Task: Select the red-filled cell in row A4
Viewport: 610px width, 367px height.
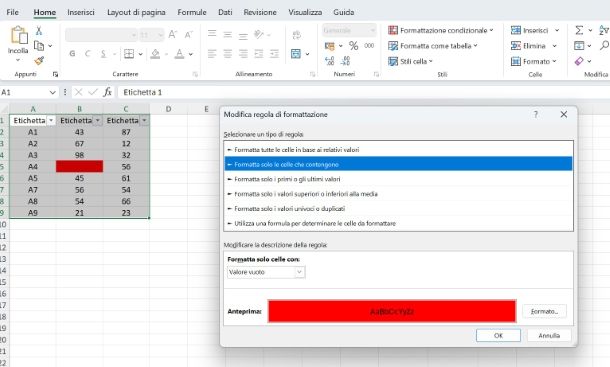Action: (79, 167)
